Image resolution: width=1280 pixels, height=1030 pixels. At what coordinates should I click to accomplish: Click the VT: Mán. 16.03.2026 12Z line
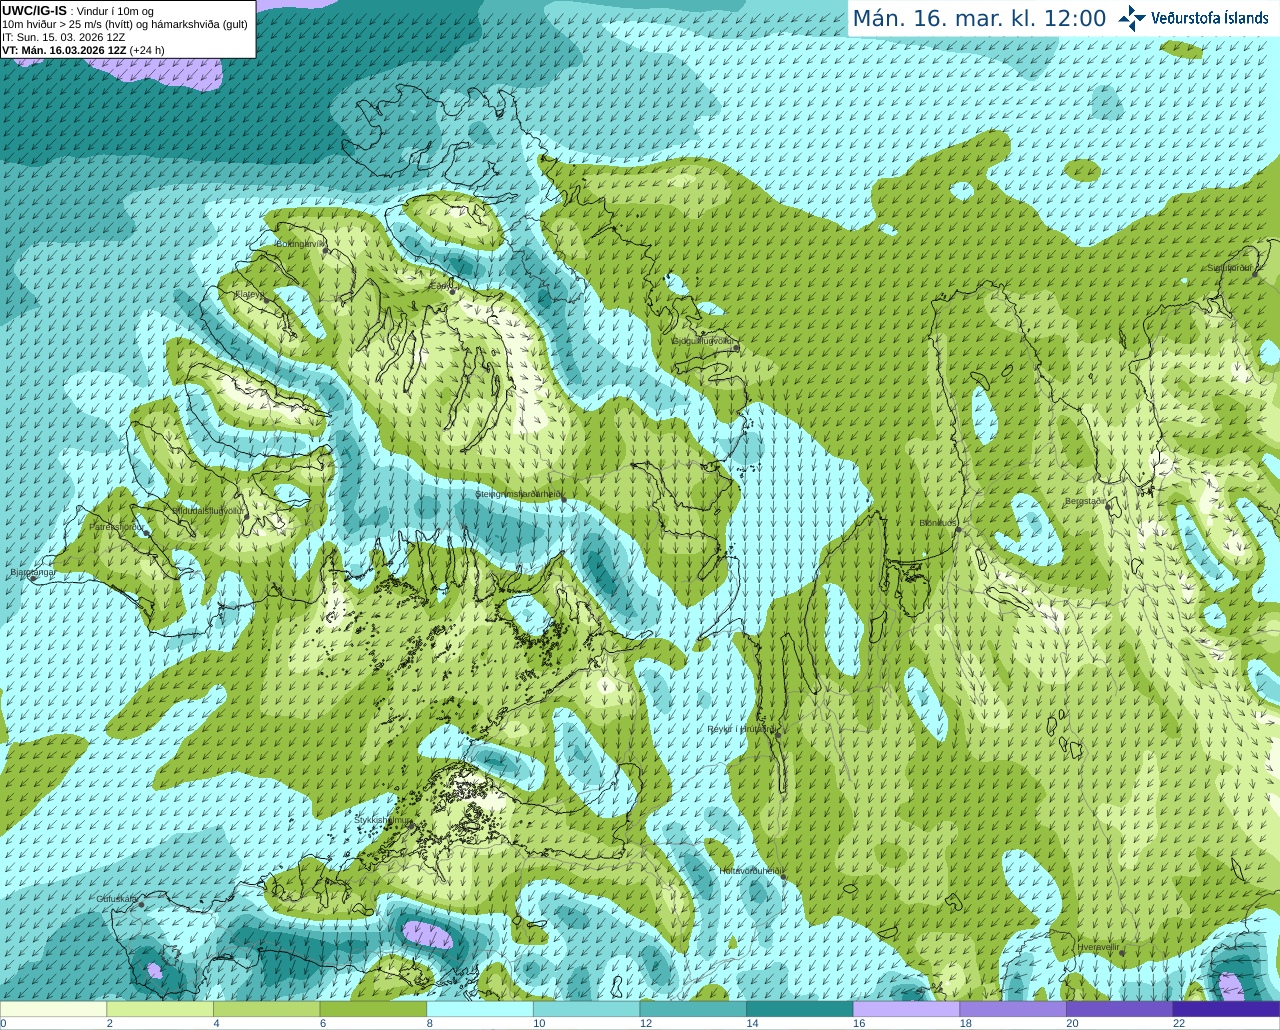tap(83, 50)
